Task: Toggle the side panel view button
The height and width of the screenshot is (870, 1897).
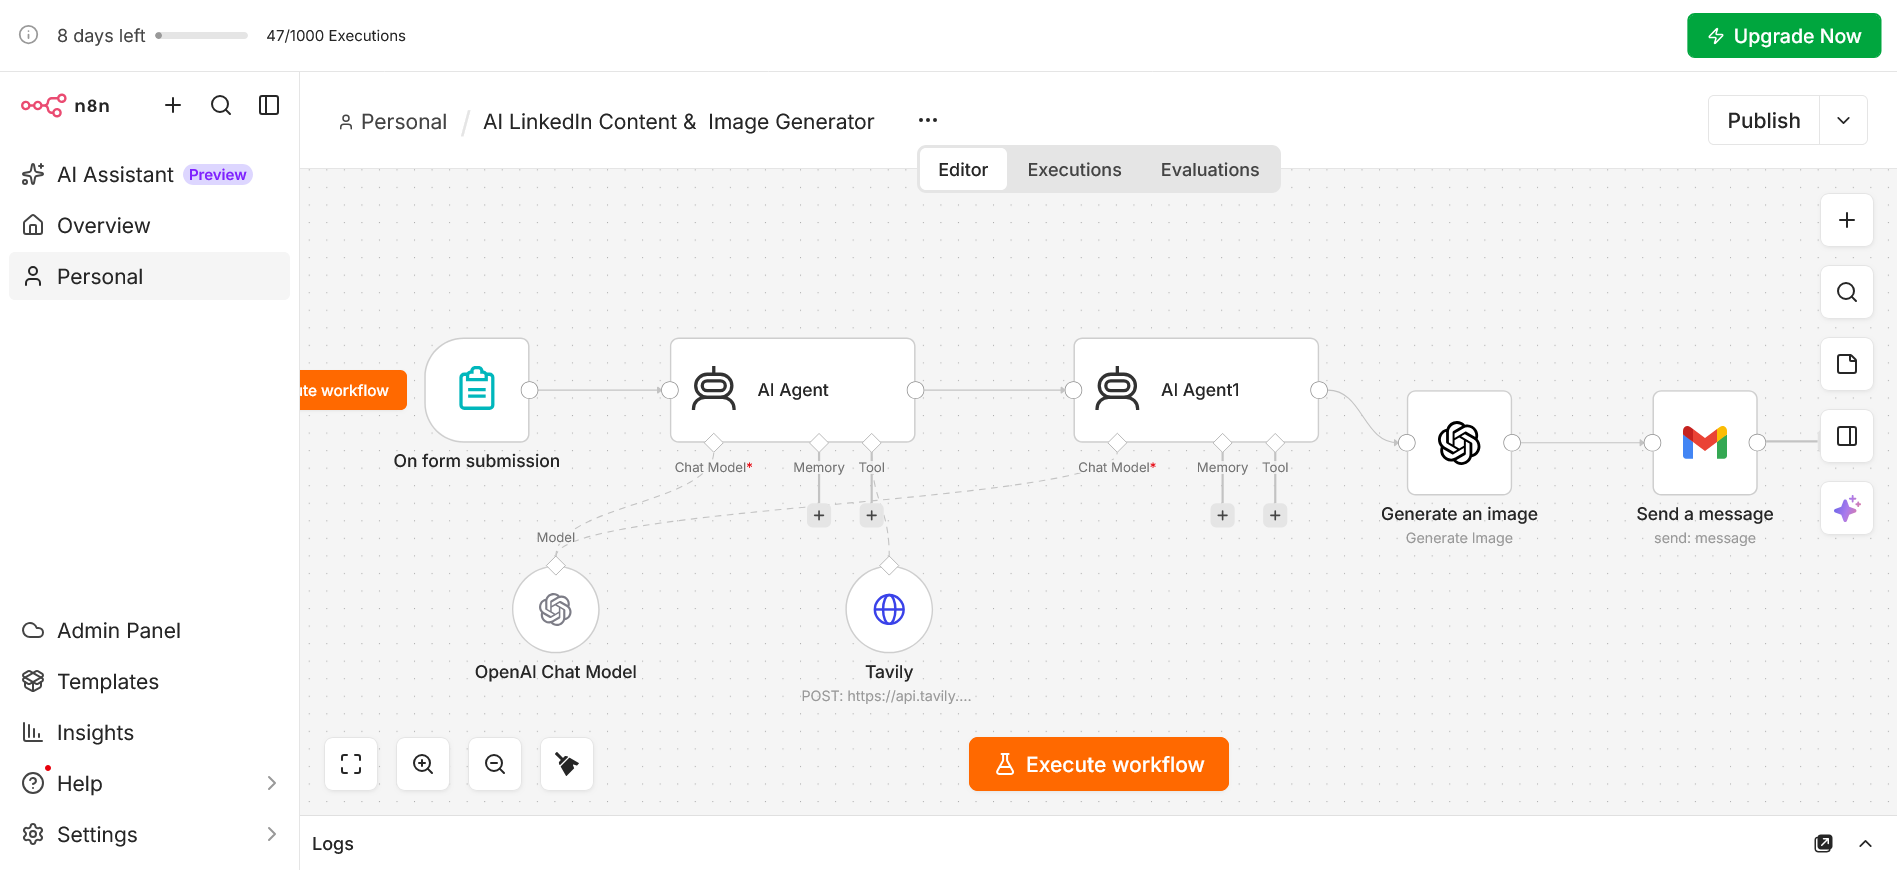Action: [x=1847, y=436]
